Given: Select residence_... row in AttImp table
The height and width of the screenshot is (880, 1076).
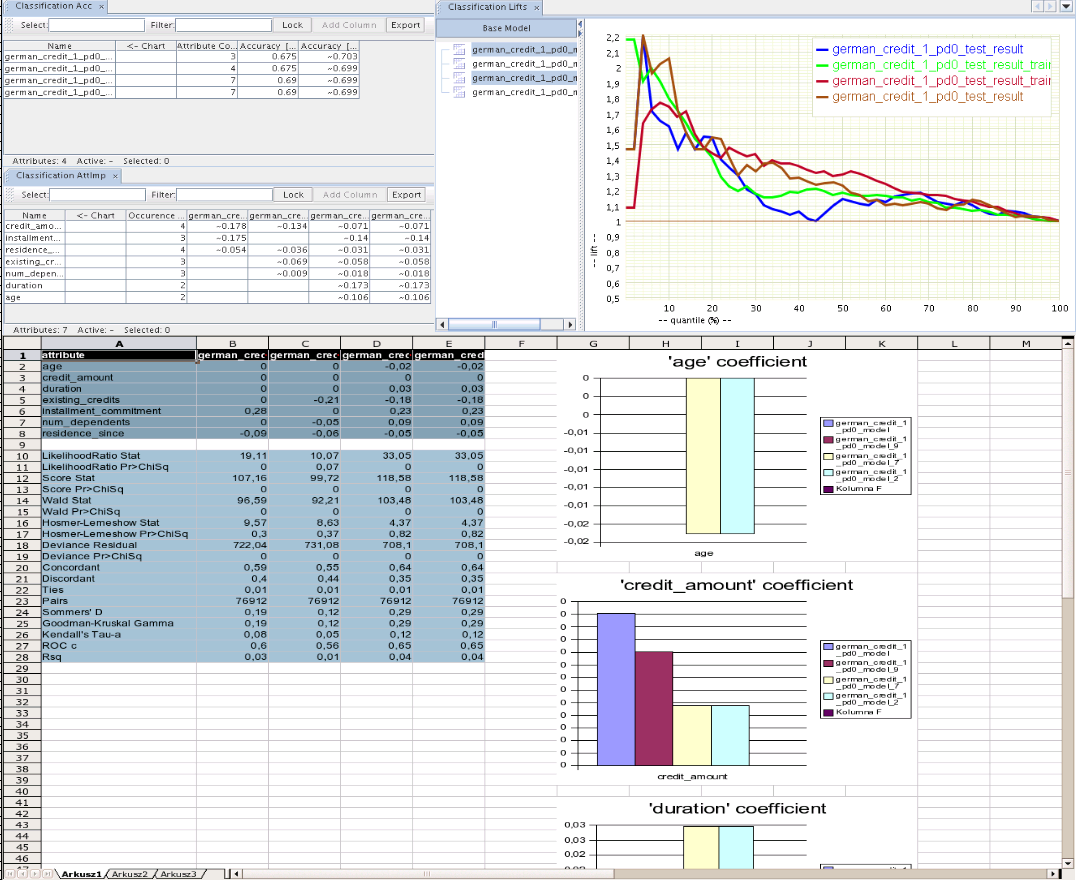Looking at the screenshot, I should [217, 250].
